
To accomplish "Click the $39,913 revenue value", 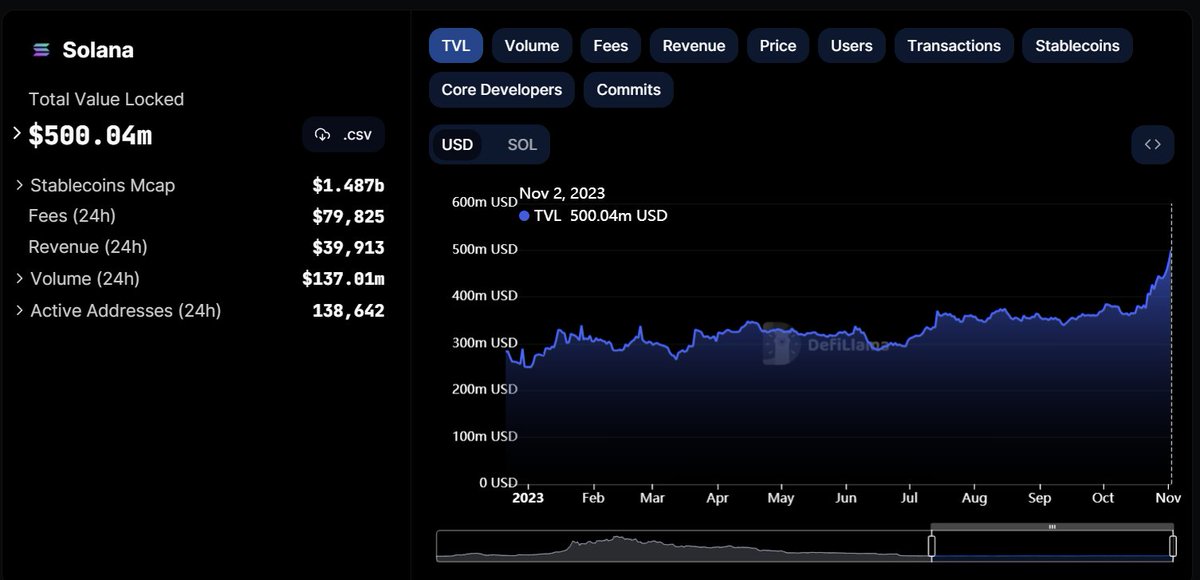I will click(348, 248).
